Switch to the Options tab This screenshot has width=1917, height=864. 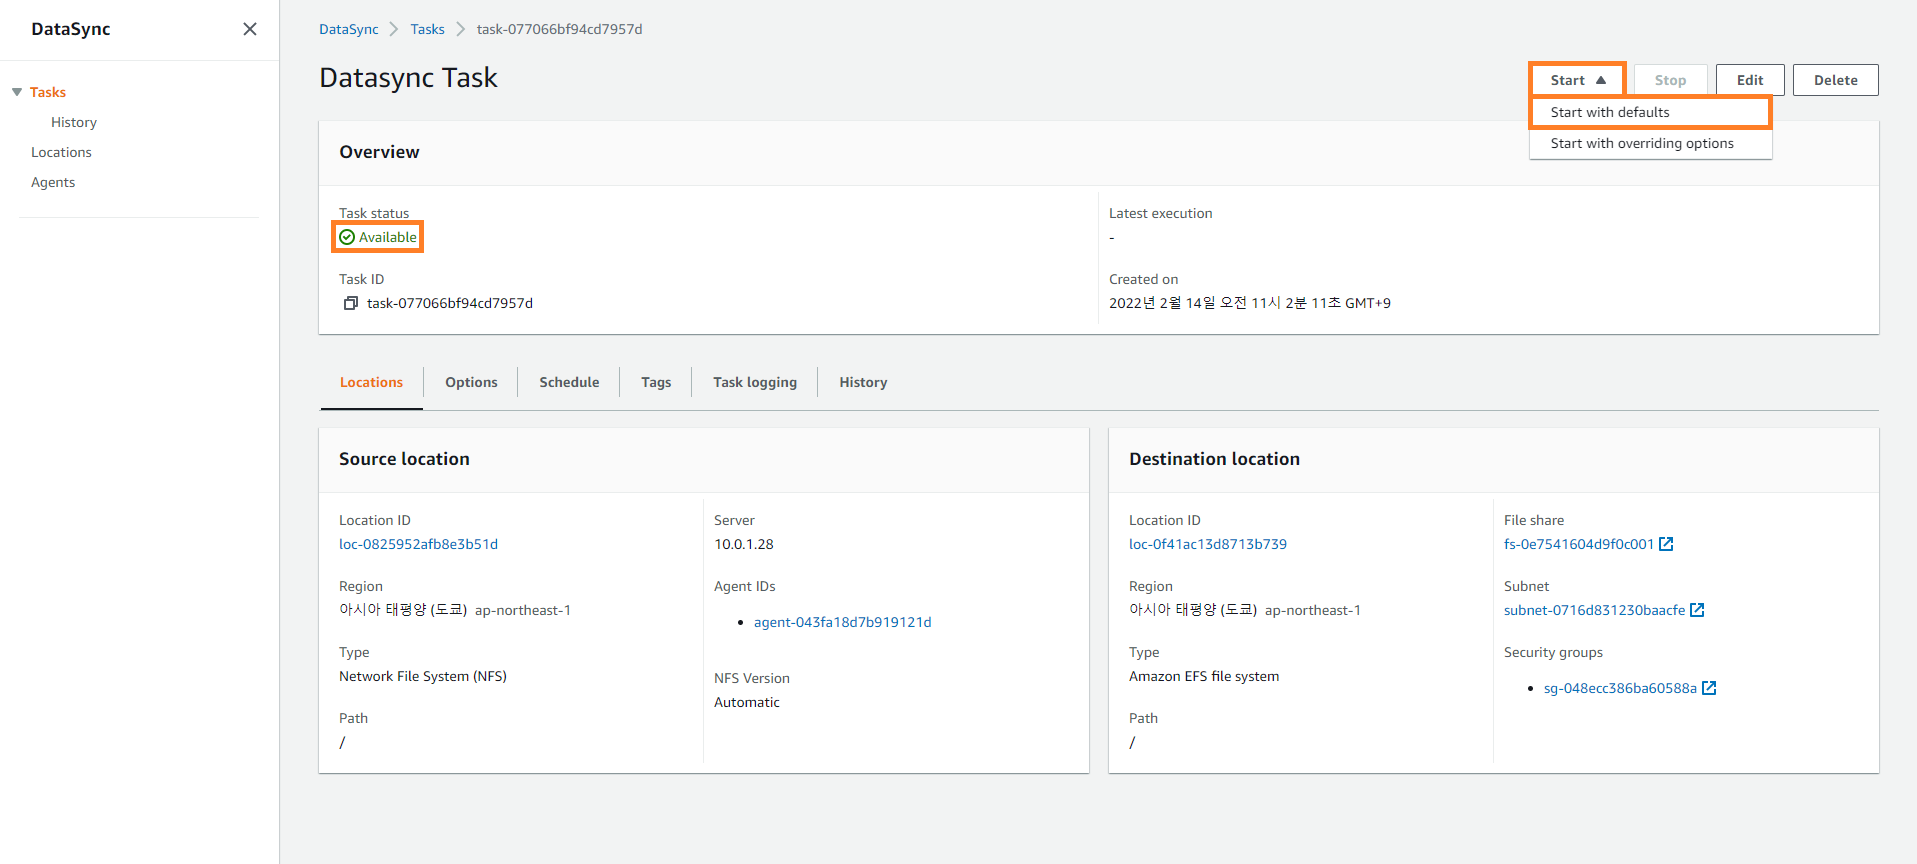pos(471,382)
